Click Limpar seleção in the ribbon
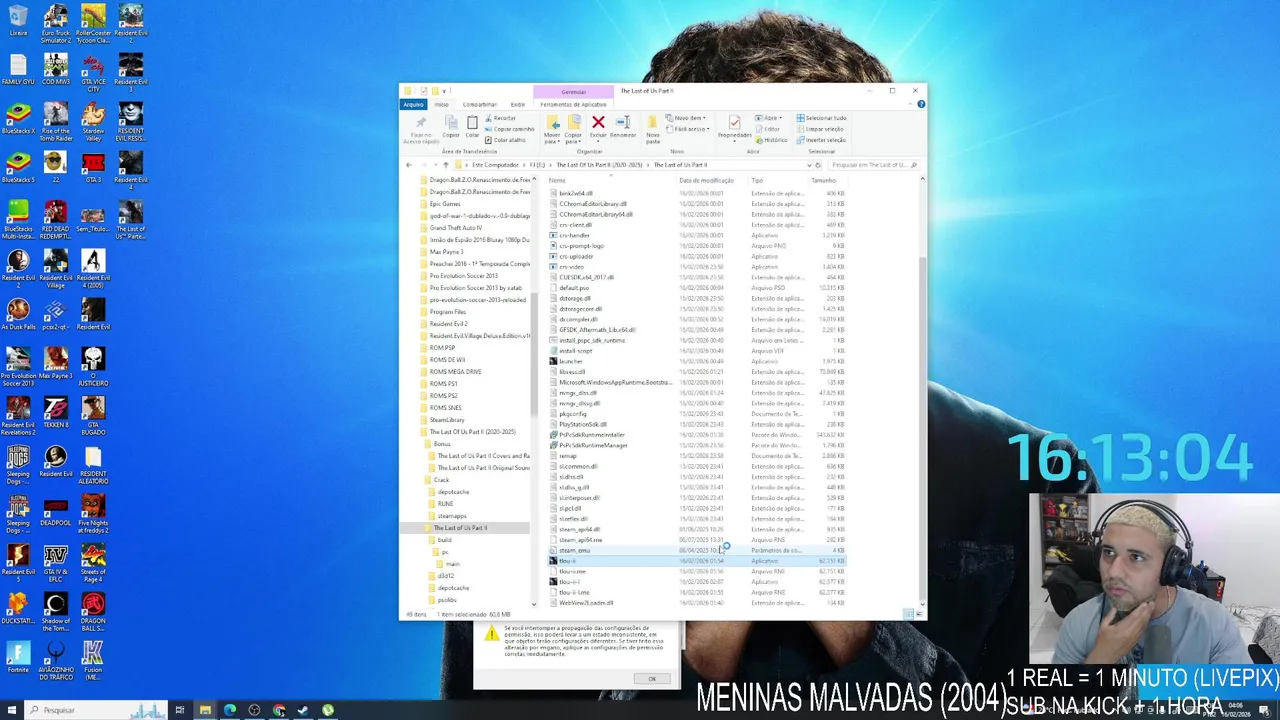The width and height of the screenshot is (1280, 720). (x=821, y=129)
